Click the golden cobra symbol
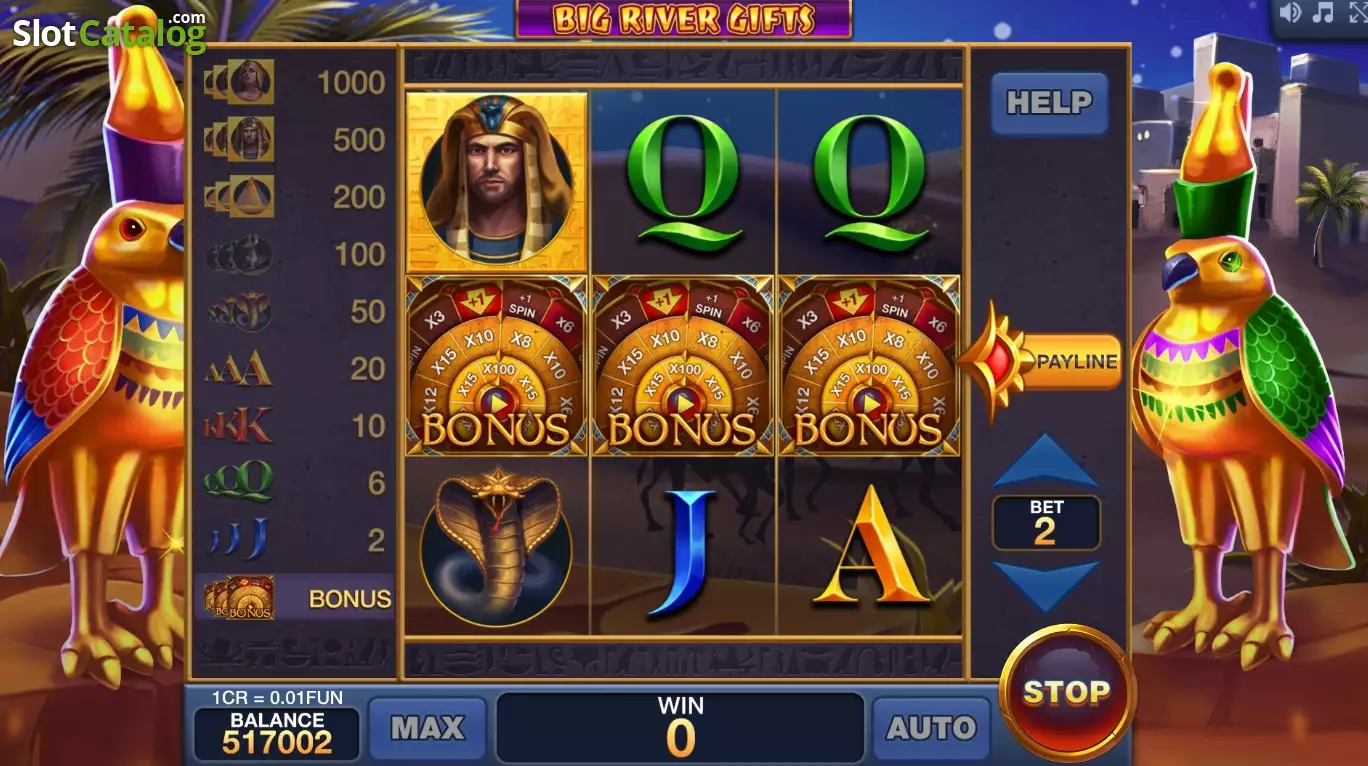The image size is (1368, 766). tap(497, 547)
